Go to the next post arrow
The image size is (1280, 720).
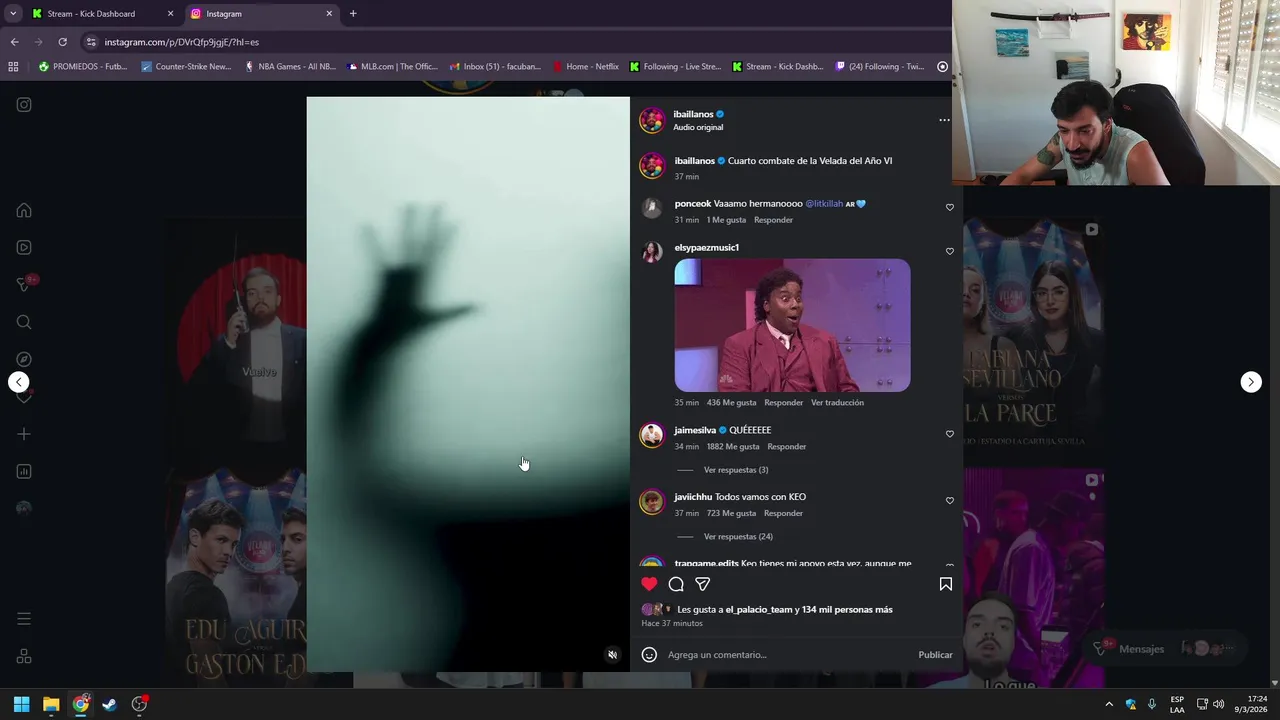tap(1251, 382)
